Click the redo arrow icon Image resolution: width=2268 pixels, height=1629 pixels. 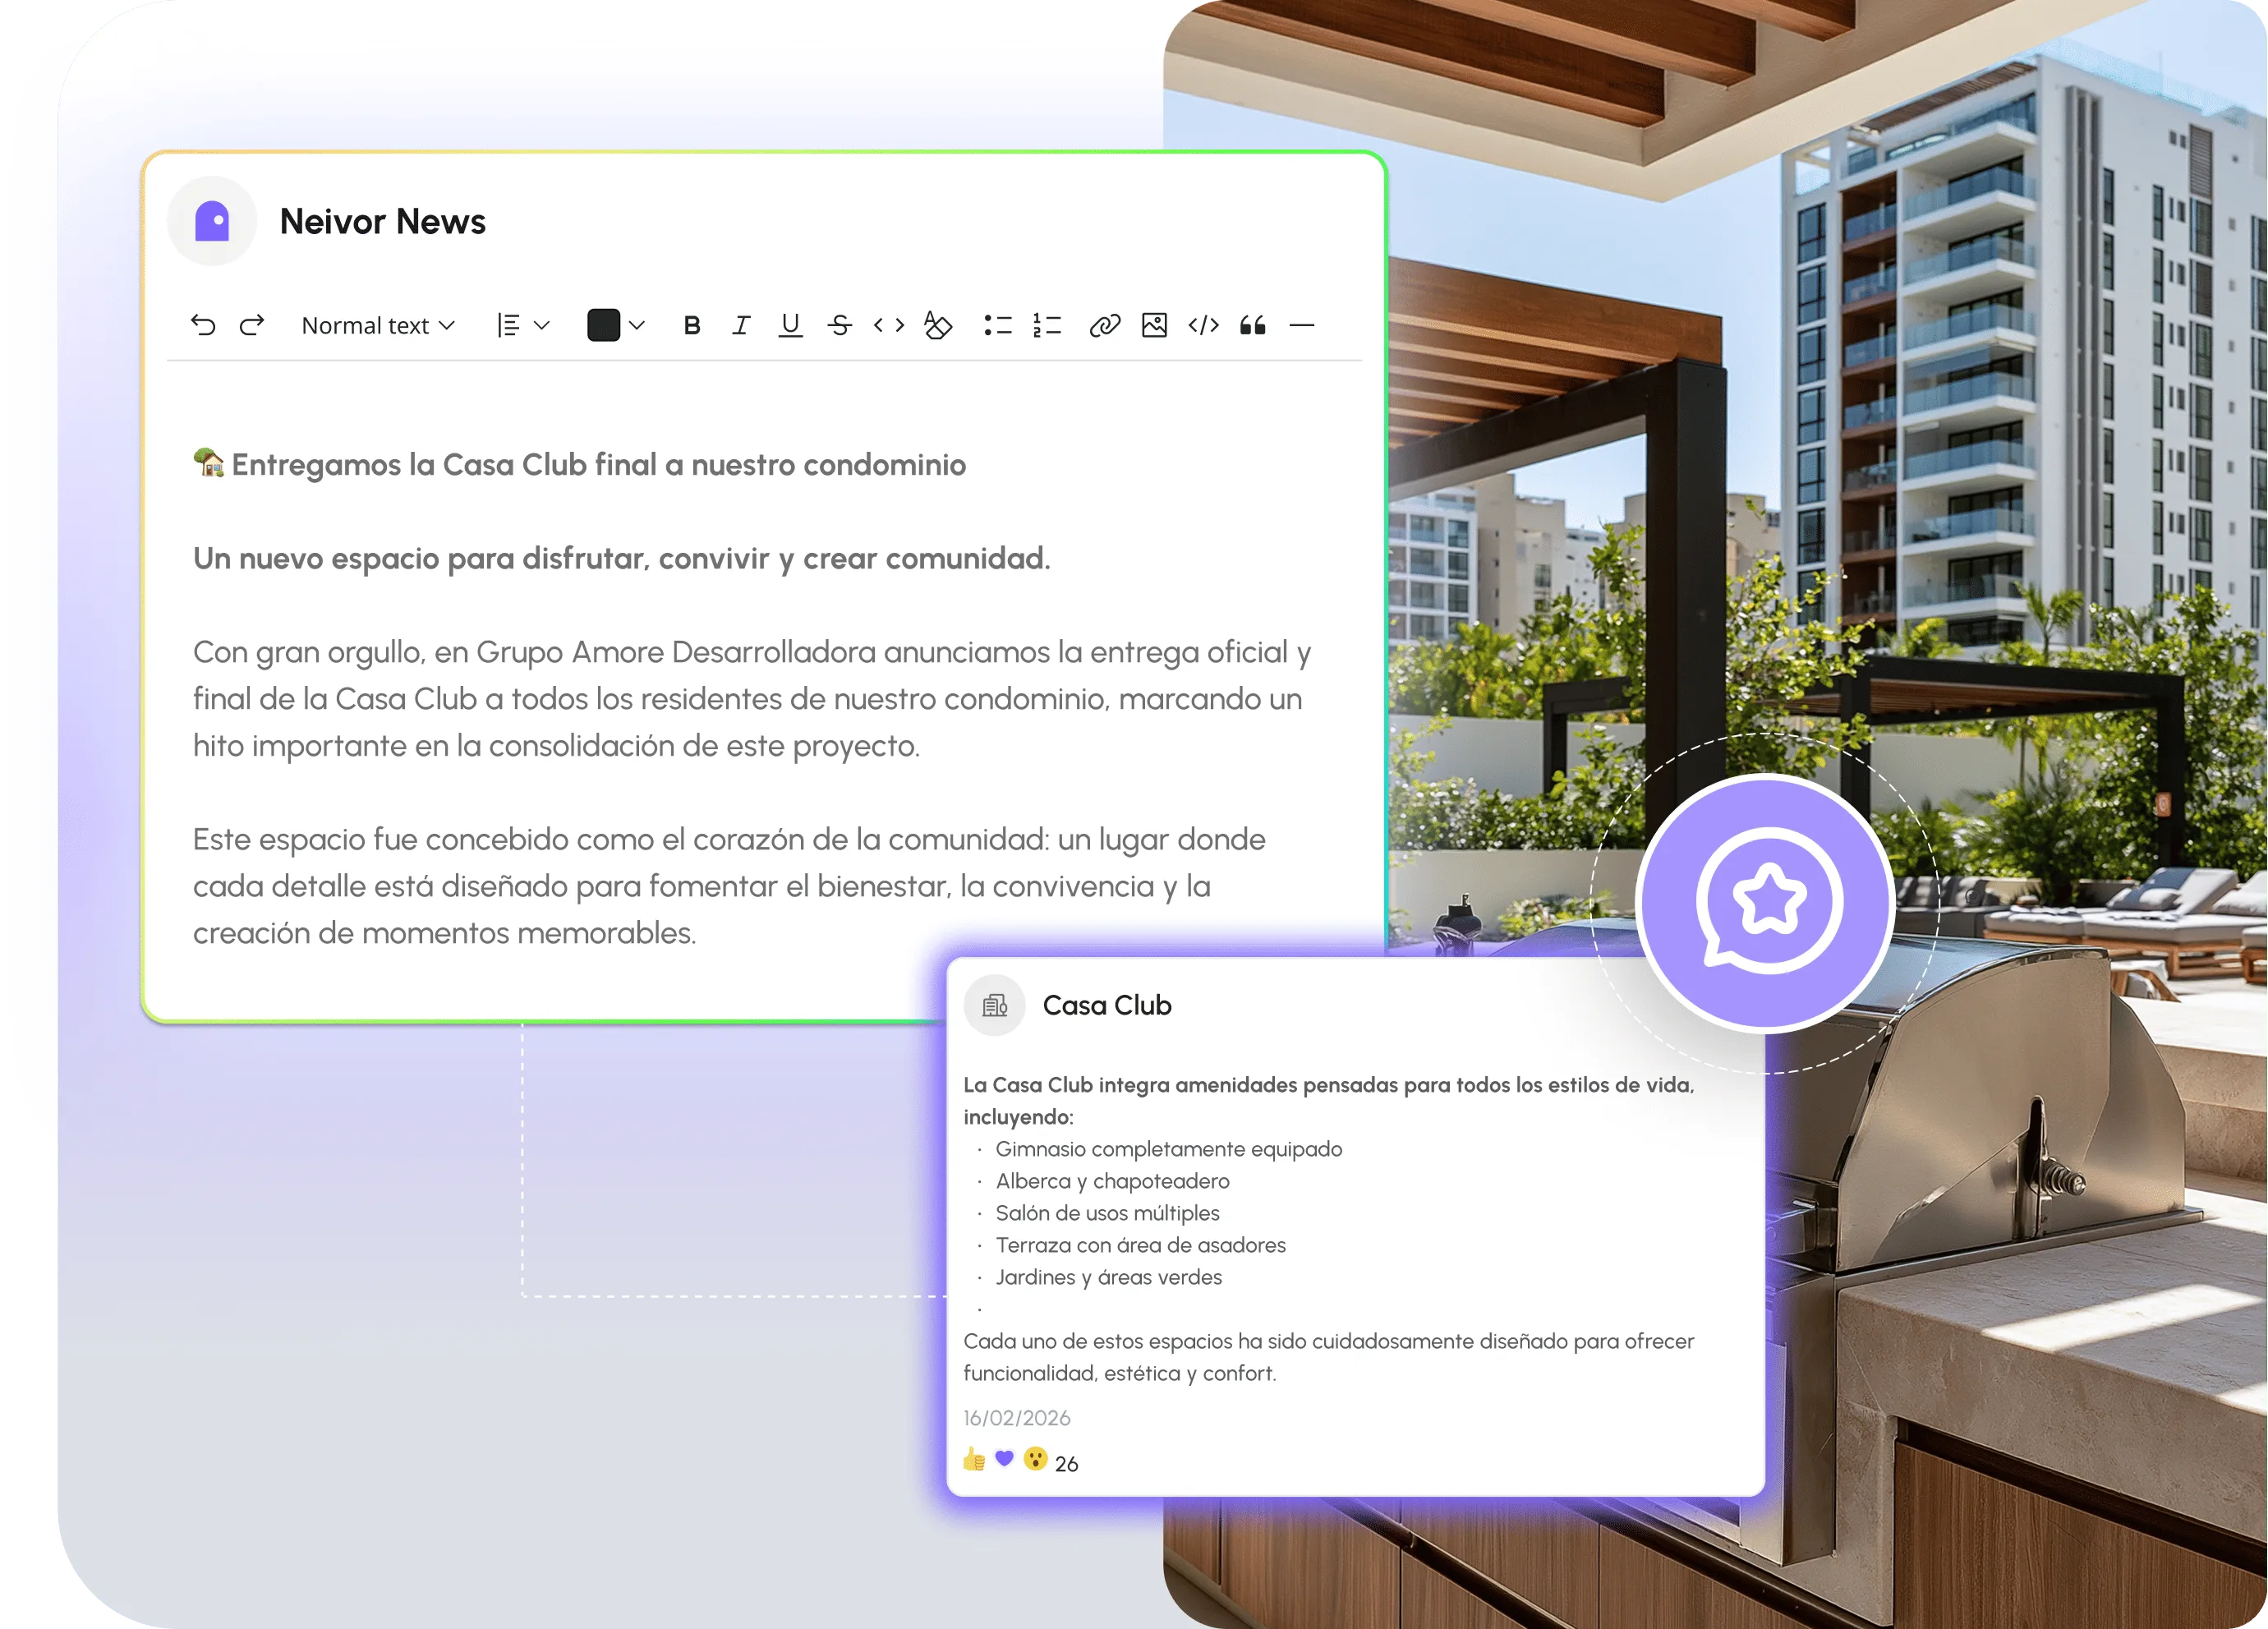252,325
